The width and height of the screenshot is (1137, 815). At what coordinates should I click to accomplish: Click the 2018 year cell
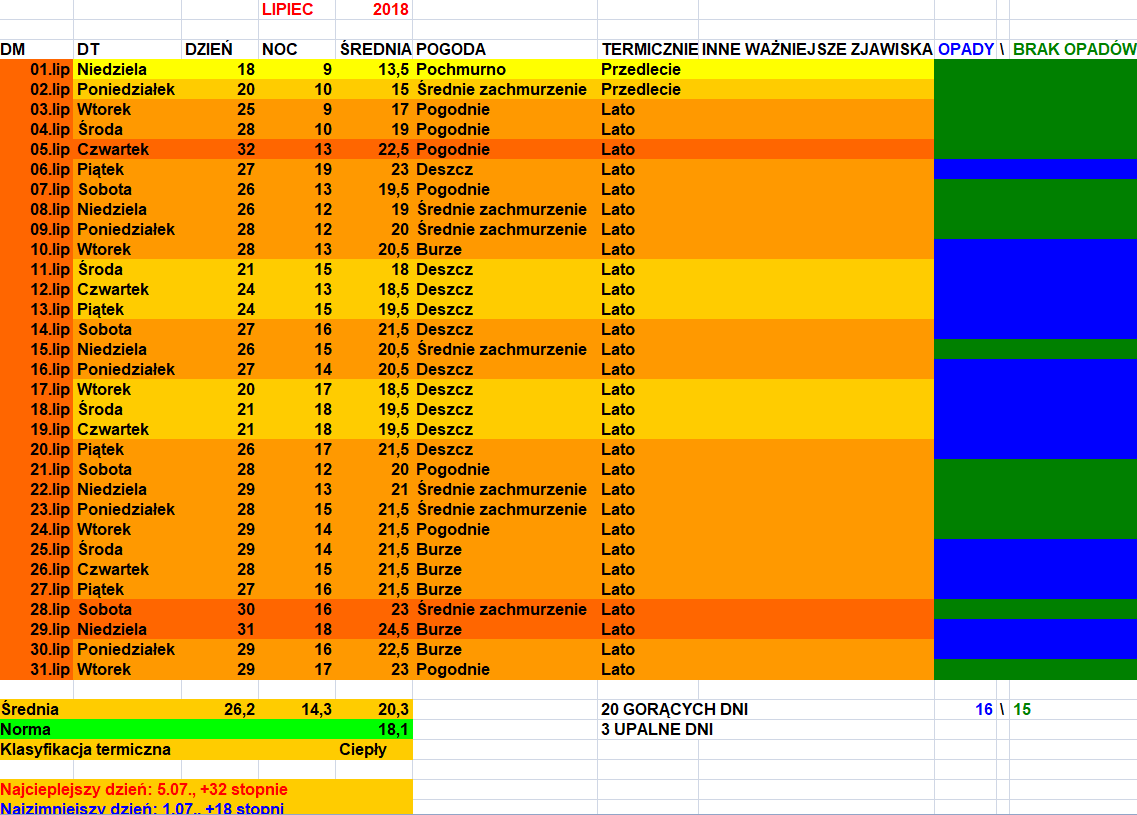click(x=376, y=9)
